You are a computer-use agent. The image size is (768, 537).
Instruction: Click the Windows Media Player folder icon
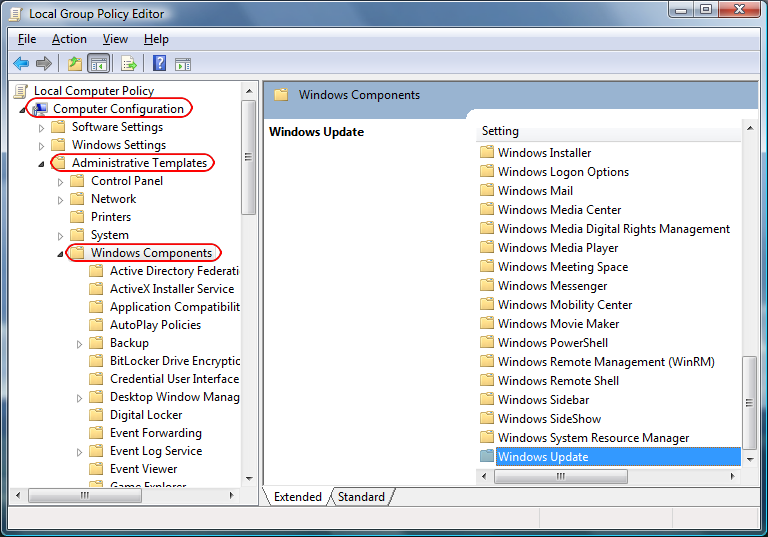[487, 247]
